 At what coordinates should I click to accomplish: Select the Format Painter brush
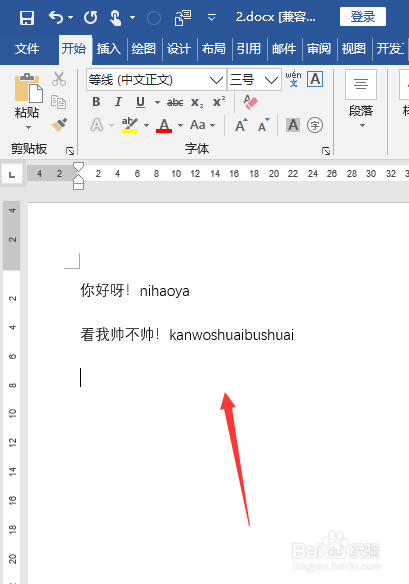59,125
